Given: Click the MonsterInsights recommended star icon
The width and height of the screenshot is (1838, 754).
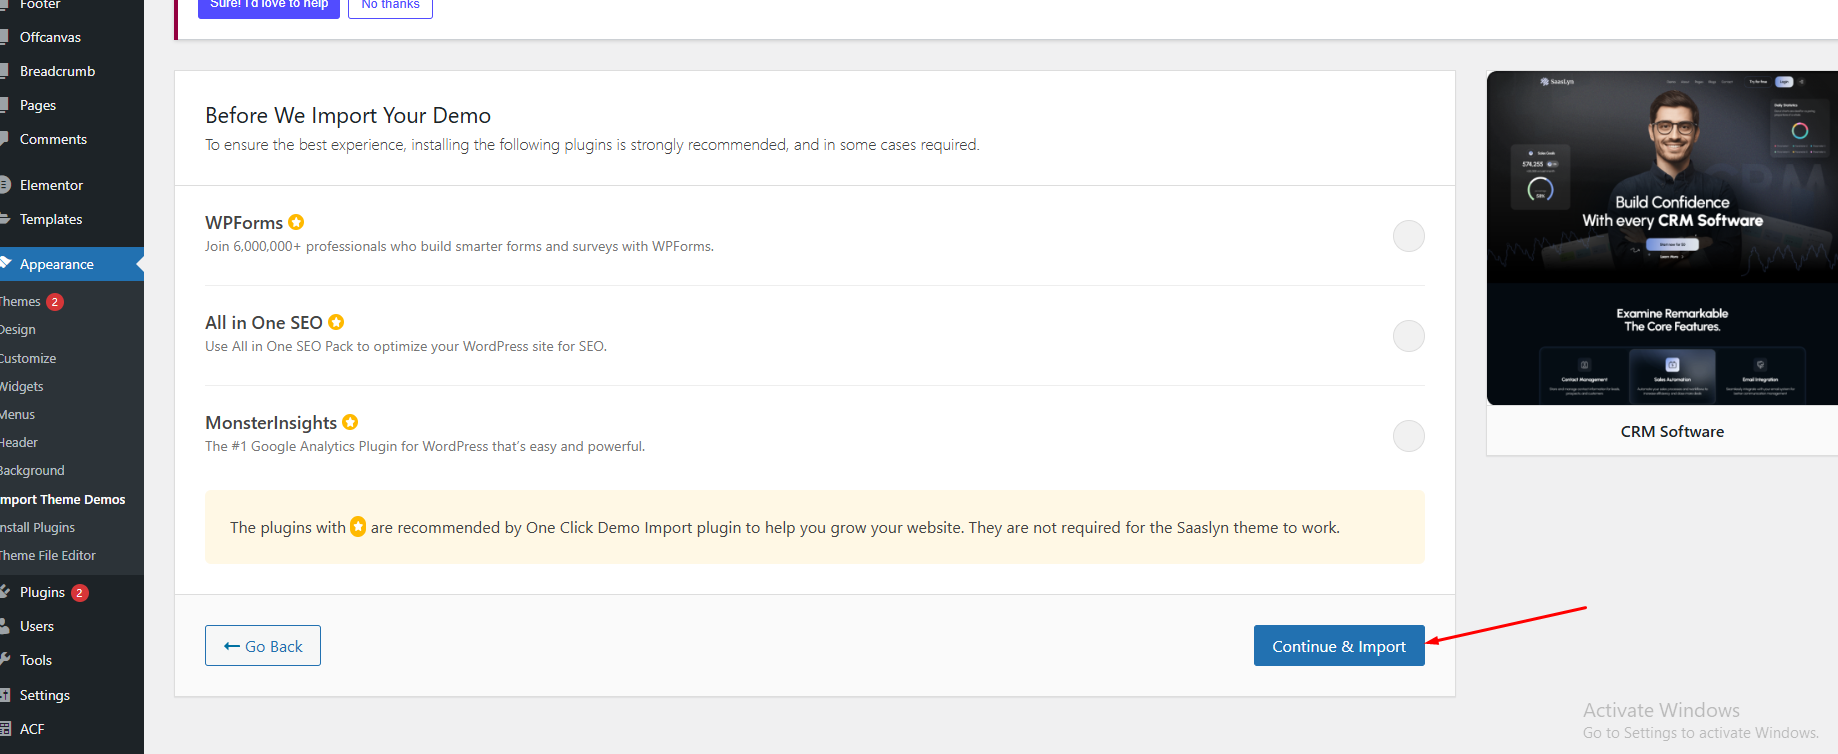Looking at the screenshot, I should 350,422.
